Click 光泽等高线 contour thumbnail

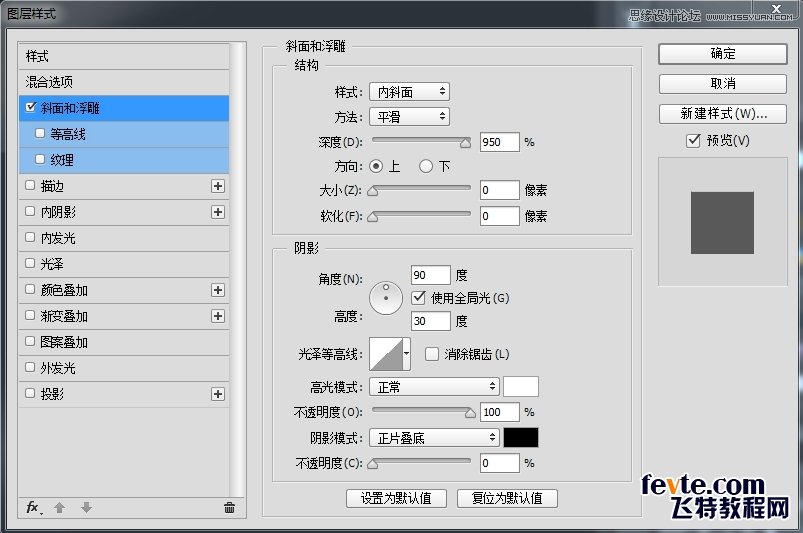(386, 354)
